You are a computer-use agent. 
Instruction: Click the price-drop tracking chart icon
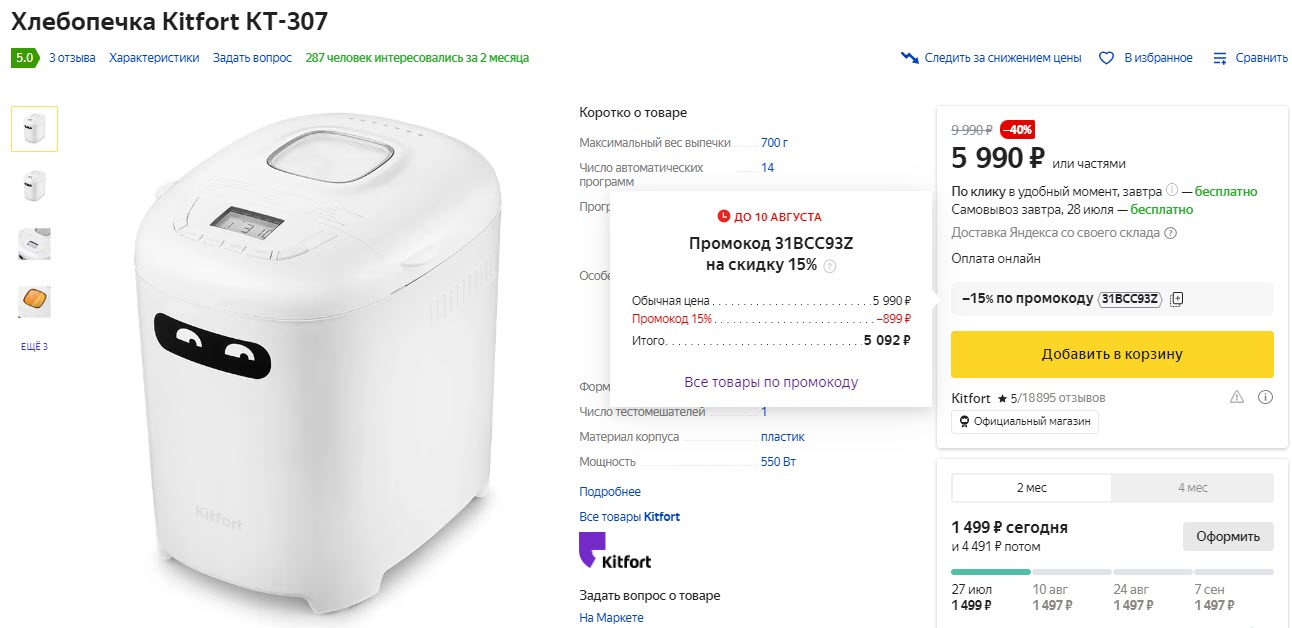[x=909, y=58]
